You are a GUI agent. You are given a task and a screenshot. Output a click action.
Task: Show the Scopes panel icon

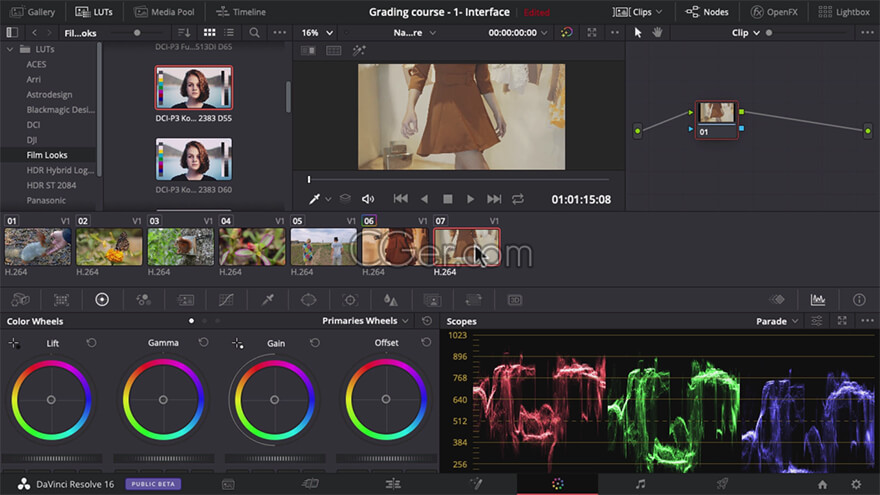click(x=818, y=300)
